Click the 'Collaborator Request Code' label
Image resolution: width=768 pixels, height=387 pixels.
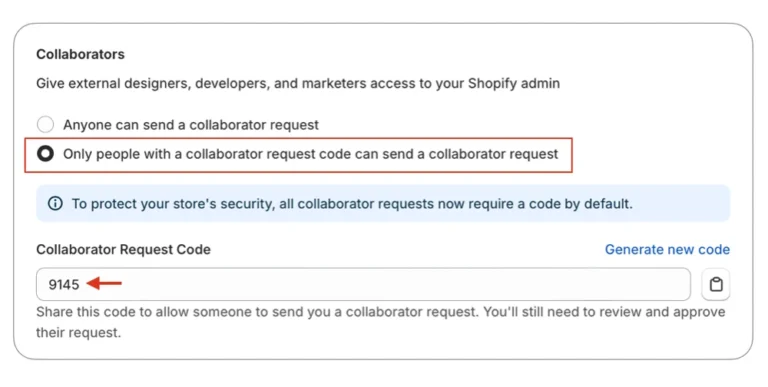click(x=123, y=249)
